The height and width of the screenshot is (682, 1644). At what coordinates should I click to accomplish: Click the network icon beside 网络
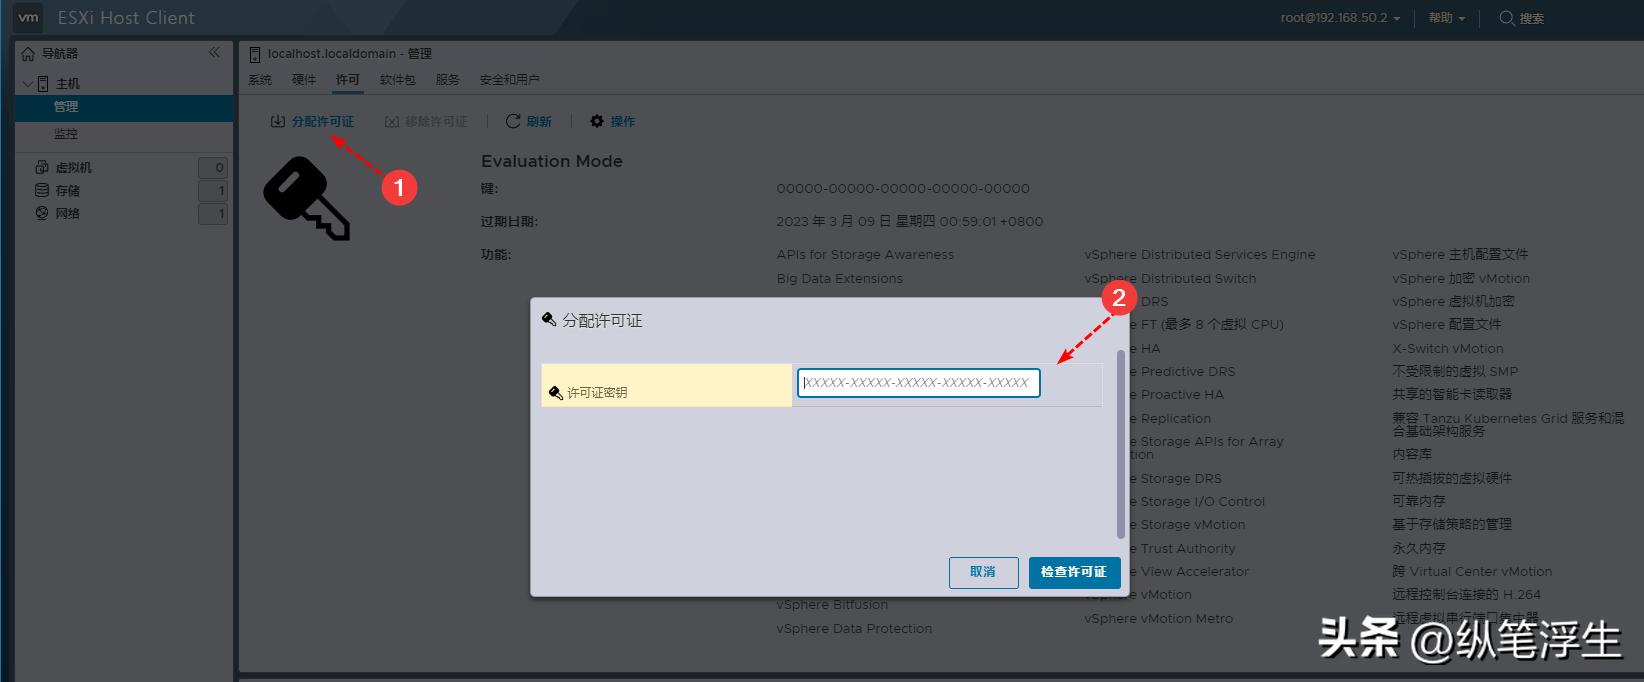coord(42,213)
